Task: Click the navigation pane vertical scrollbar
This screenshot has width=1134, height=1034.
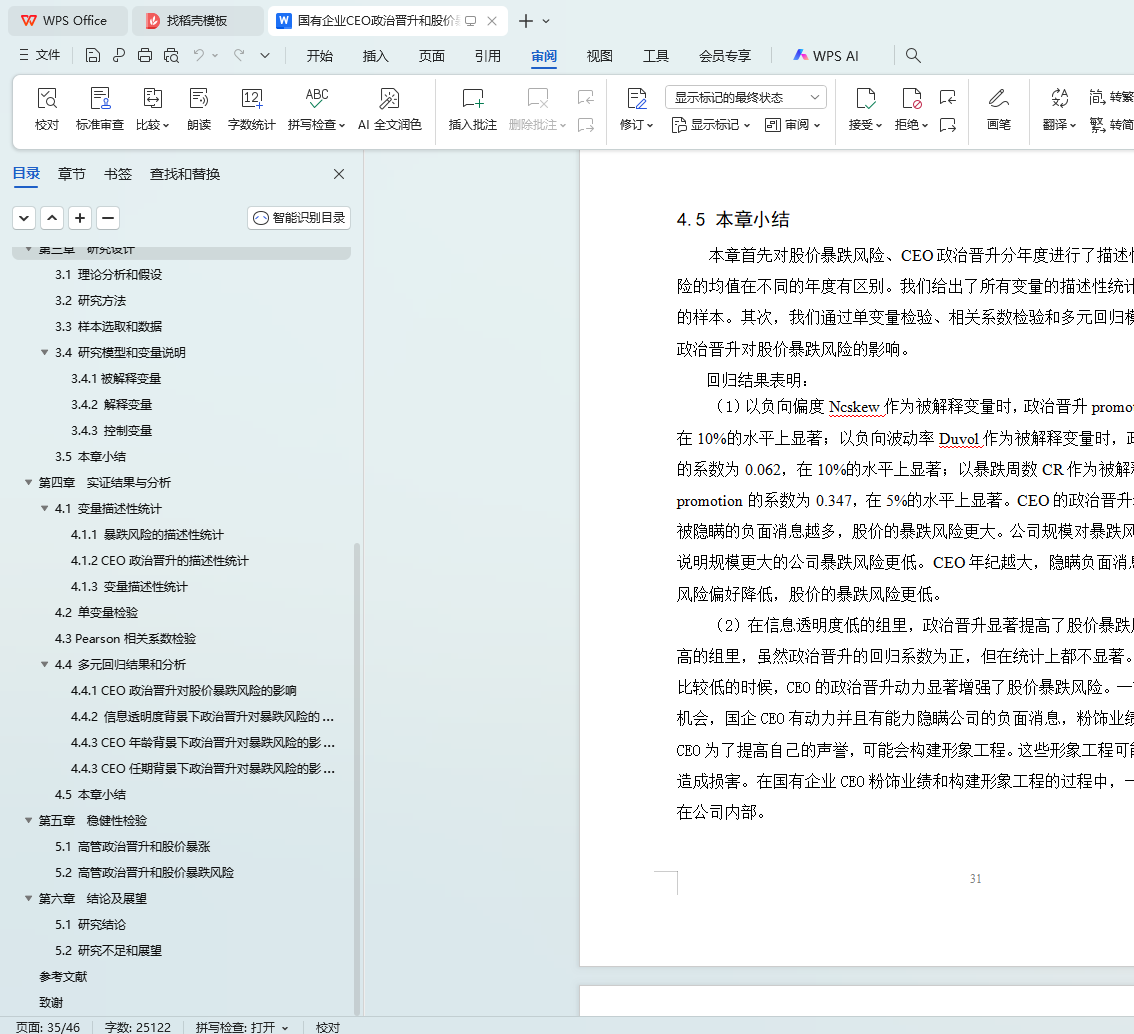Action: (357, 779)
